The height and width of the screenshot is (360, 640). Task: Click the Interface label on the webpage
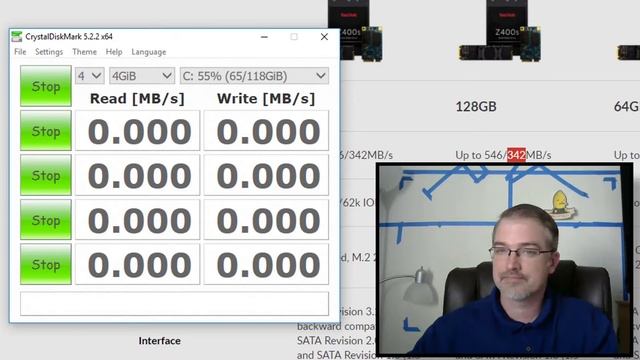coord(160,341)
